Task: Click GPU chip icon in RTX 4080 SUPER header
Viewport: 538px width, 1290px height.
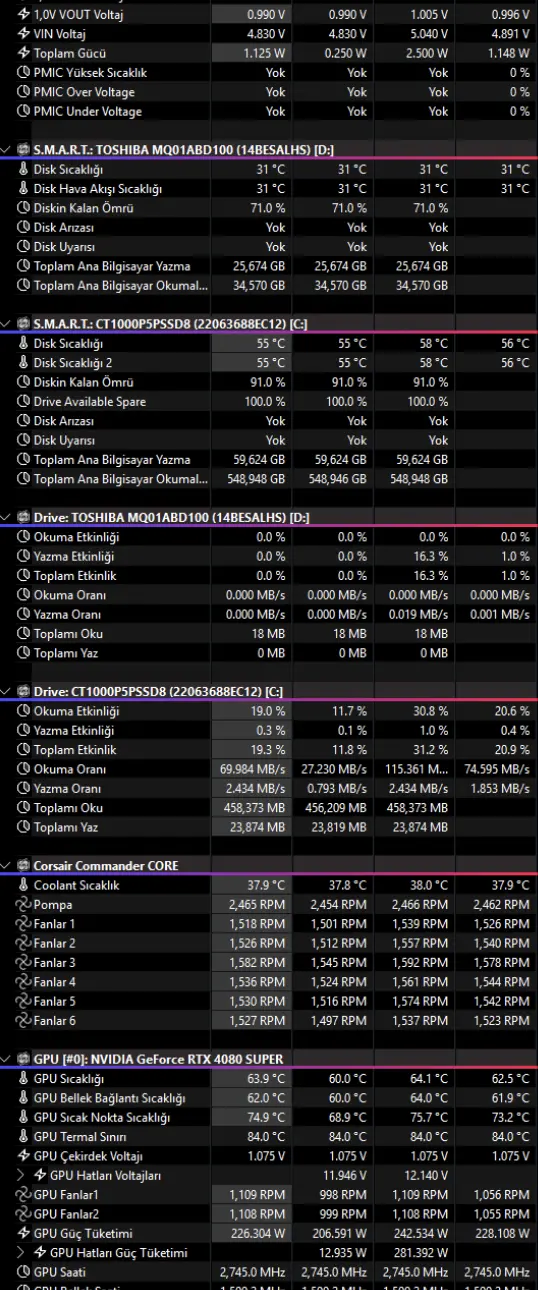Action: (23, 1059)
